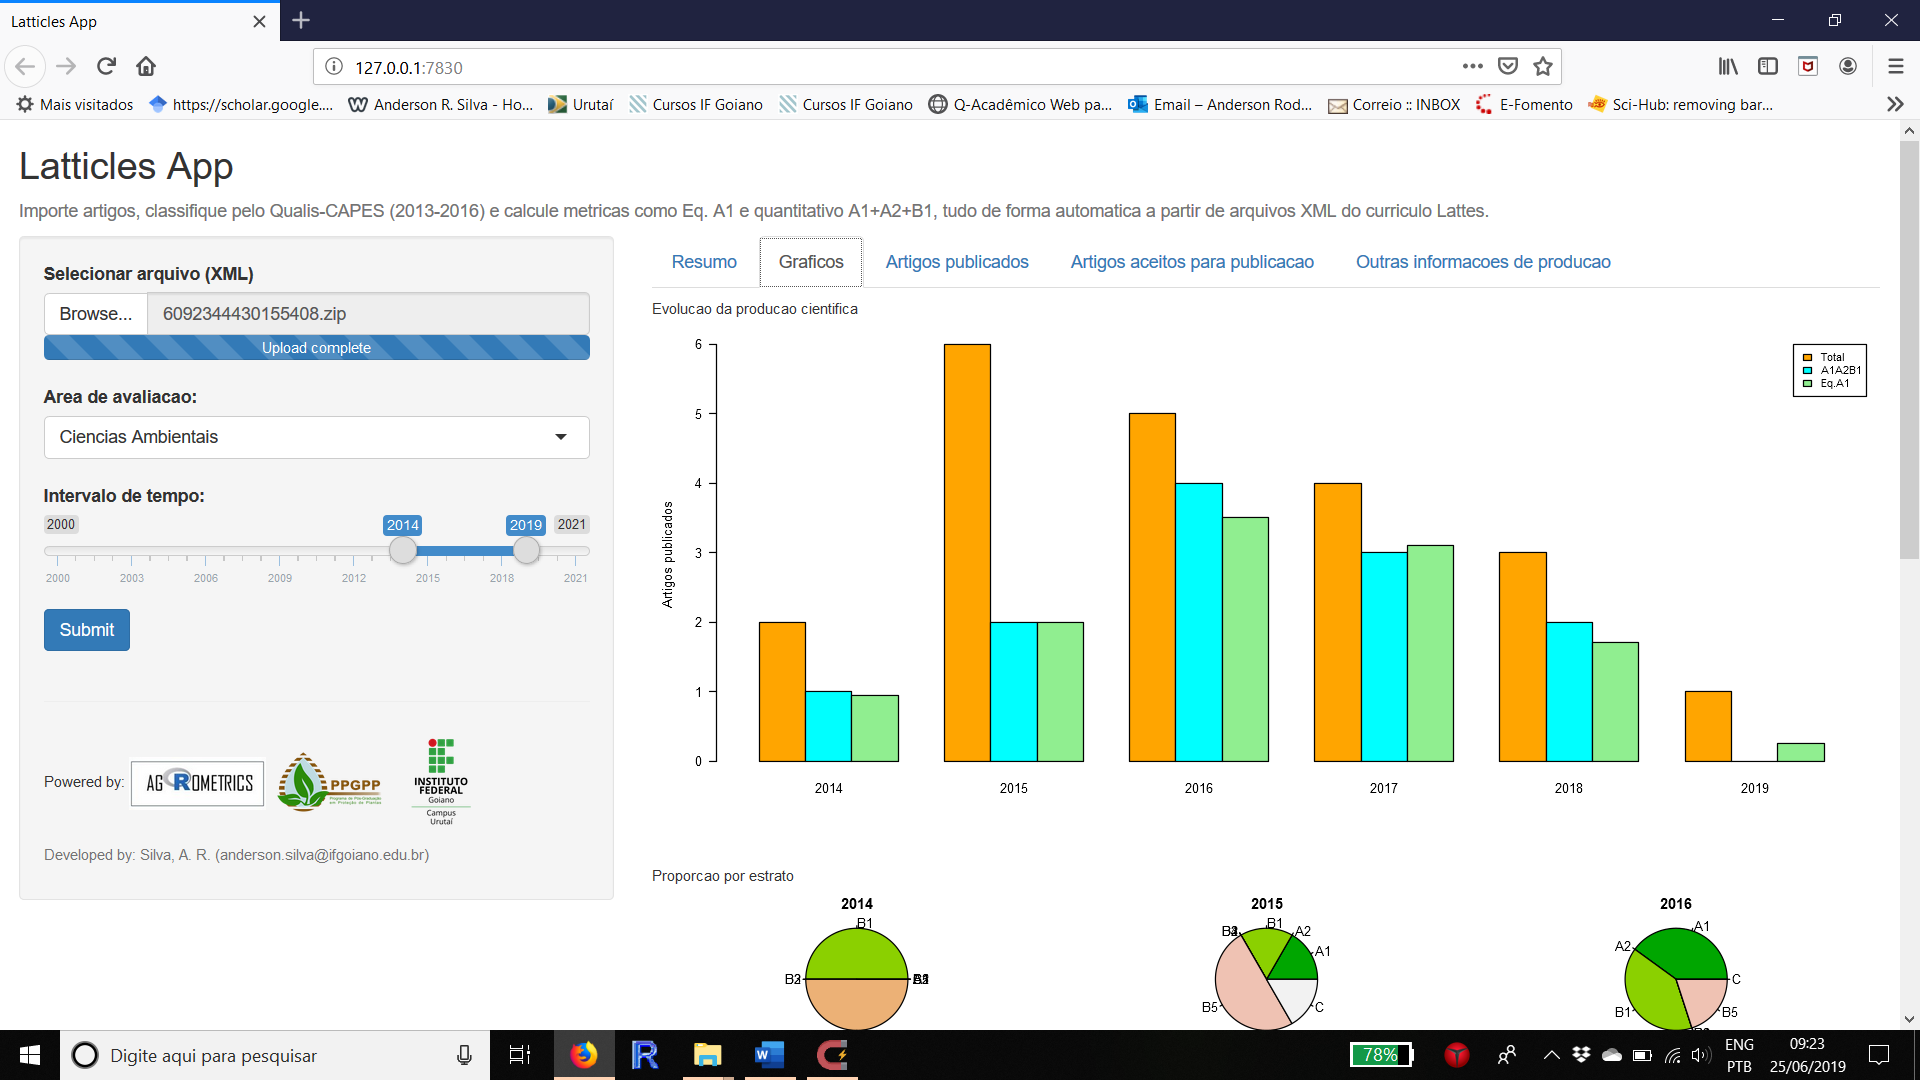The height and width of the screenshot is (1080, 1920).
Task: Click the 2019 slider handle
Action: pos(527,550)
